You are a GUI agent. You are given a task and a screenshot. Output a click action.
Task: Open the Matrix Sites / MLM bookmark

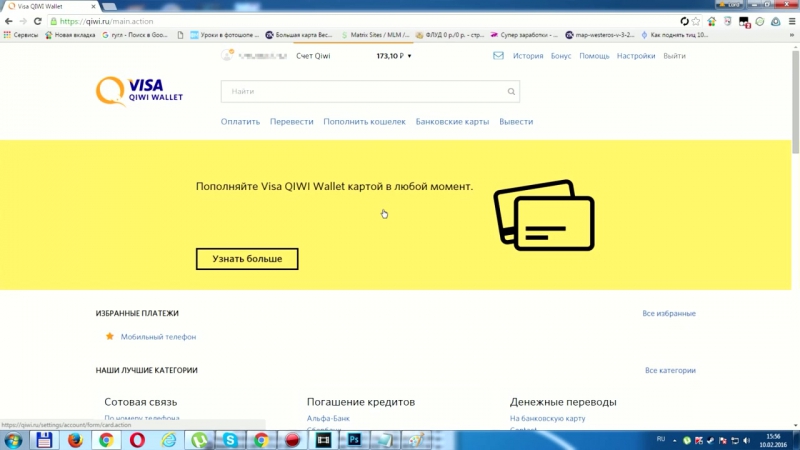(x=375, y=35)
